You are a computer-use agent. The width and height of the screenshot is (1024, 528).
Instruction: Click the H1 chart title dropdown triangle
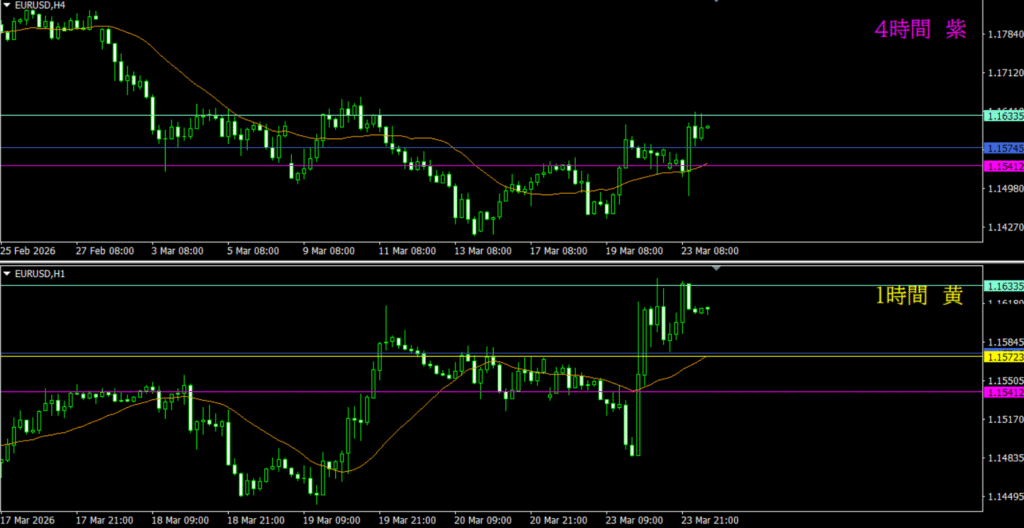[x=7, y=273]
